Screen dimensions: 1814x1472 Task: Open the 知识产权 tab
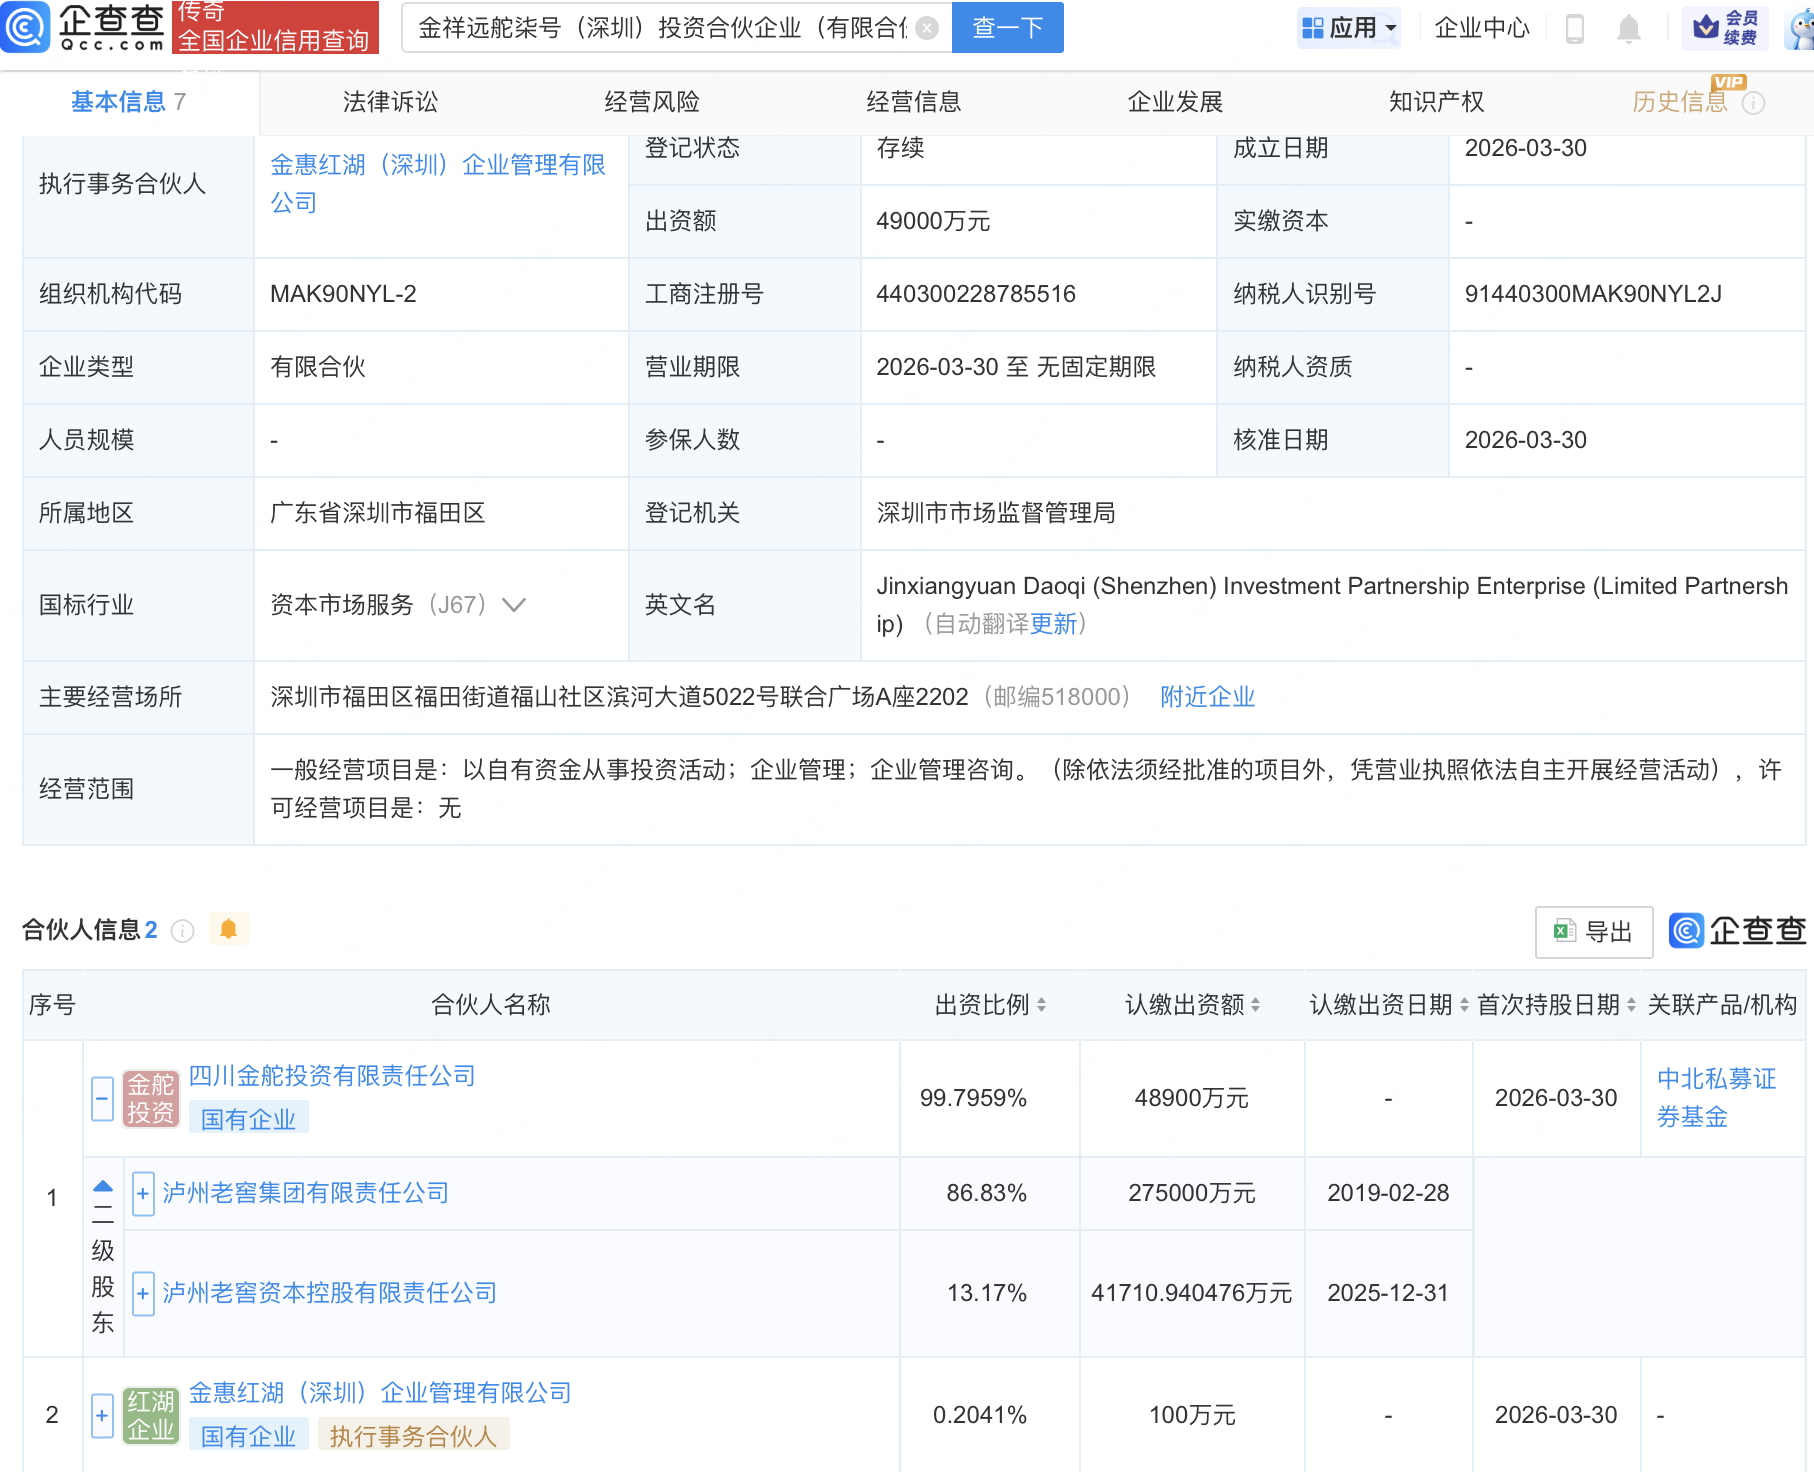click(1435, 101)
